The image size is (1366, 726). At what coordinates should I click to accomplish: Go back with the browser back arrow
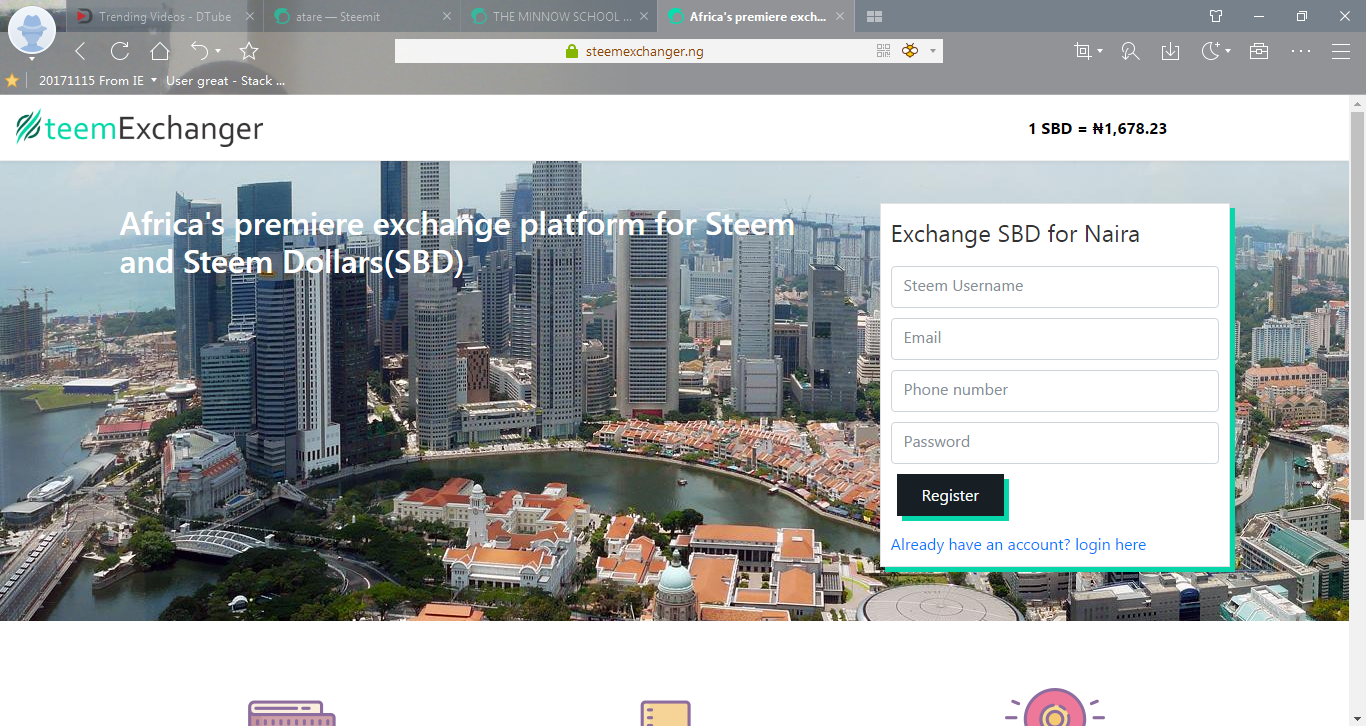80,51
